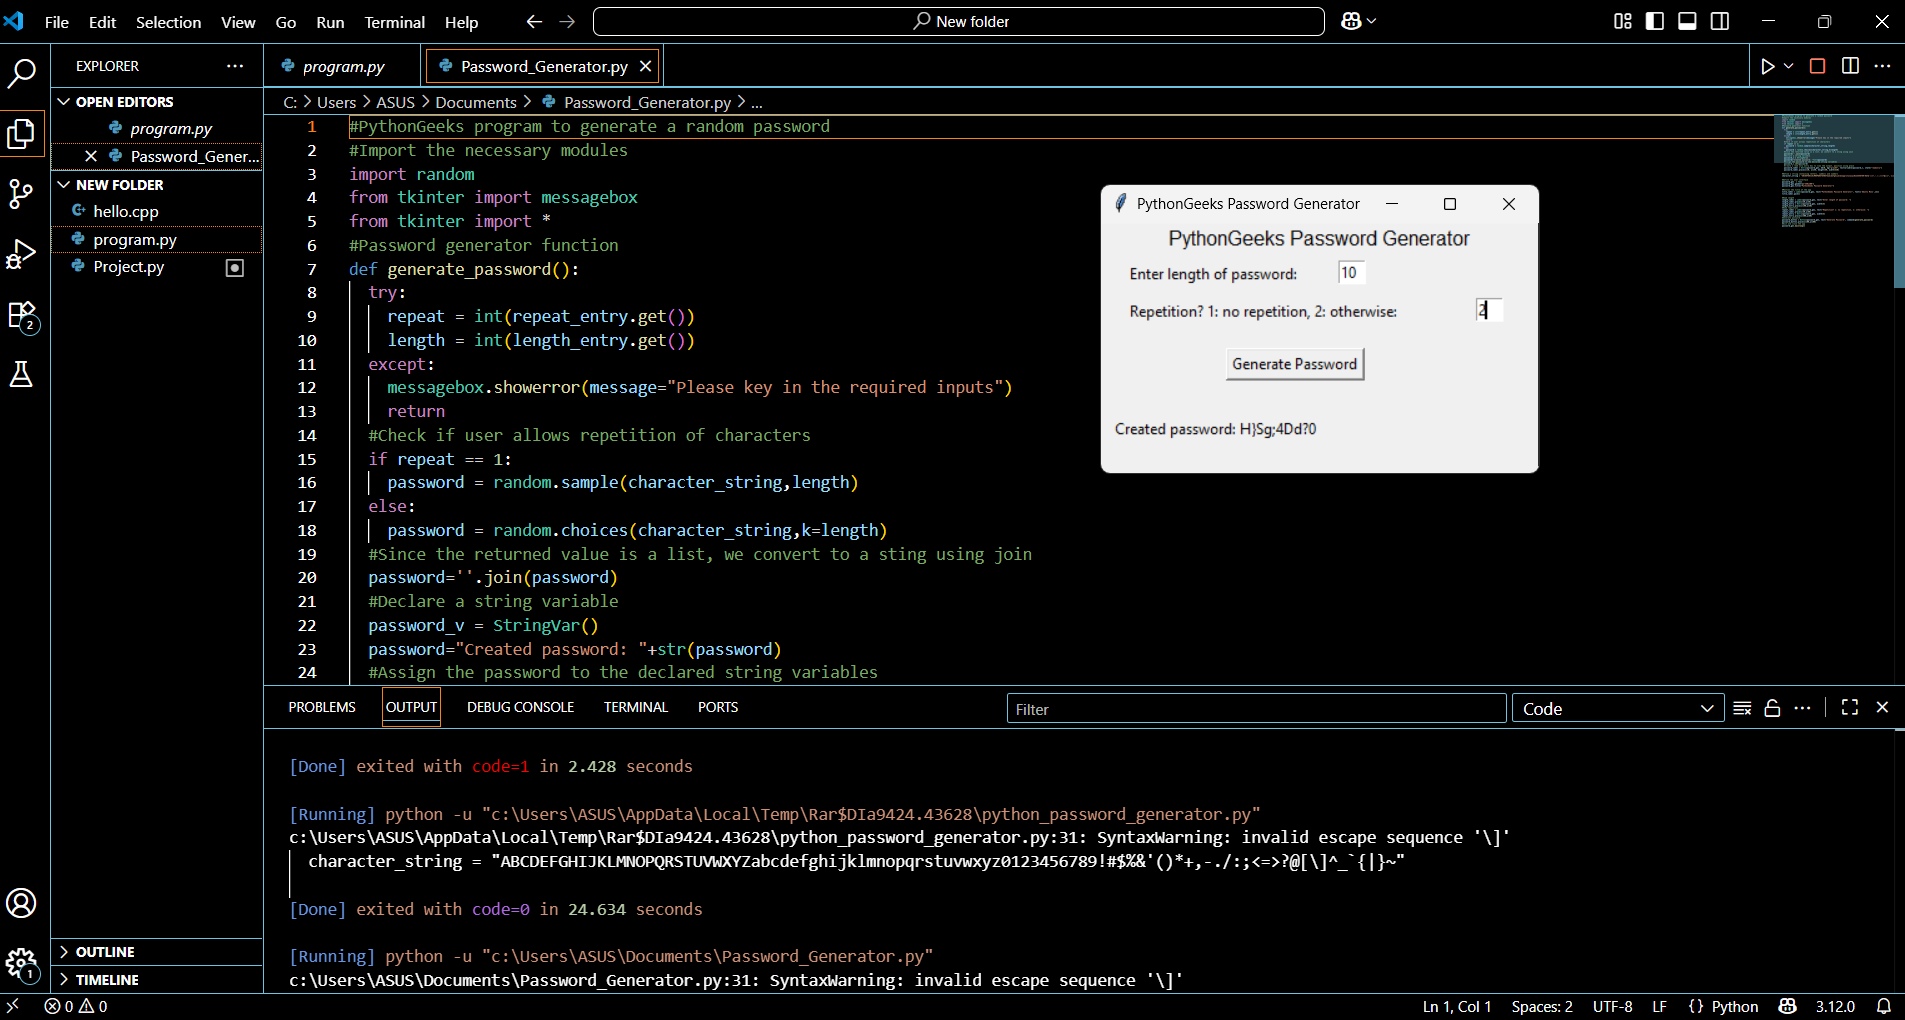The image size is (1905, 1020).
Task: Open the Extensions view
Action: click(x=21, y=316)
